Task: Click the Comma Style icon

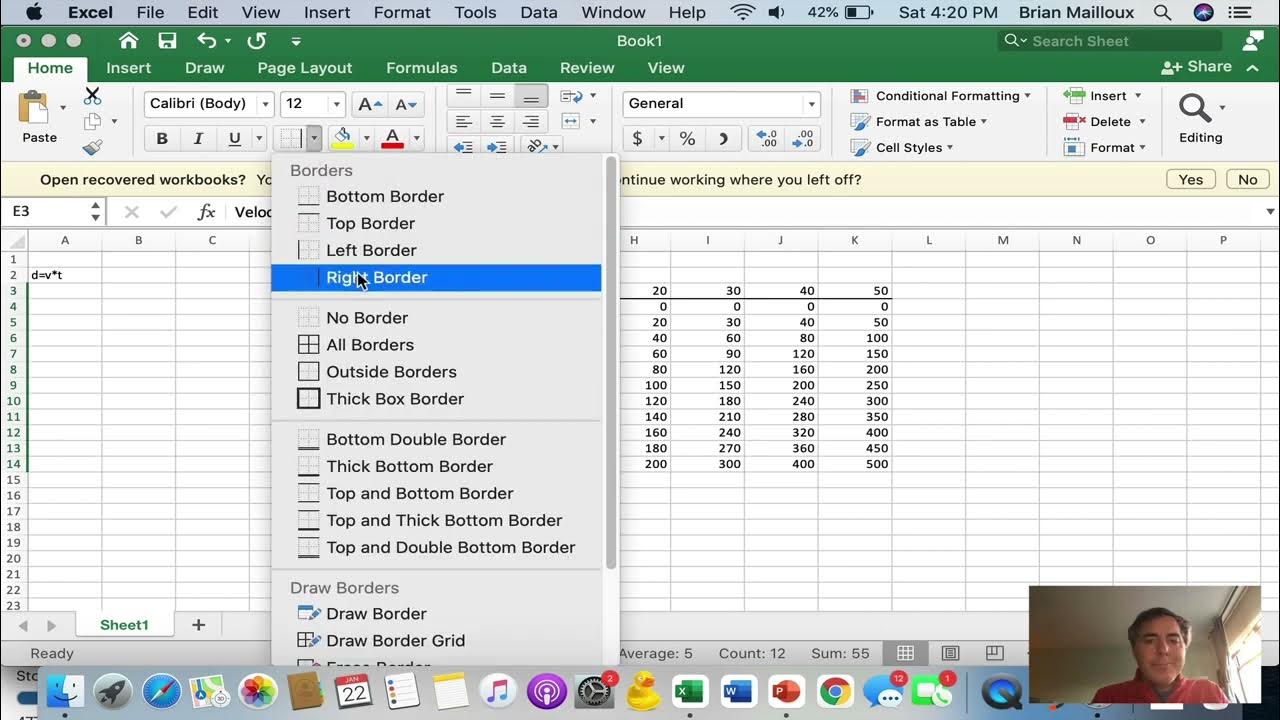Action: (x=723, y=139)
